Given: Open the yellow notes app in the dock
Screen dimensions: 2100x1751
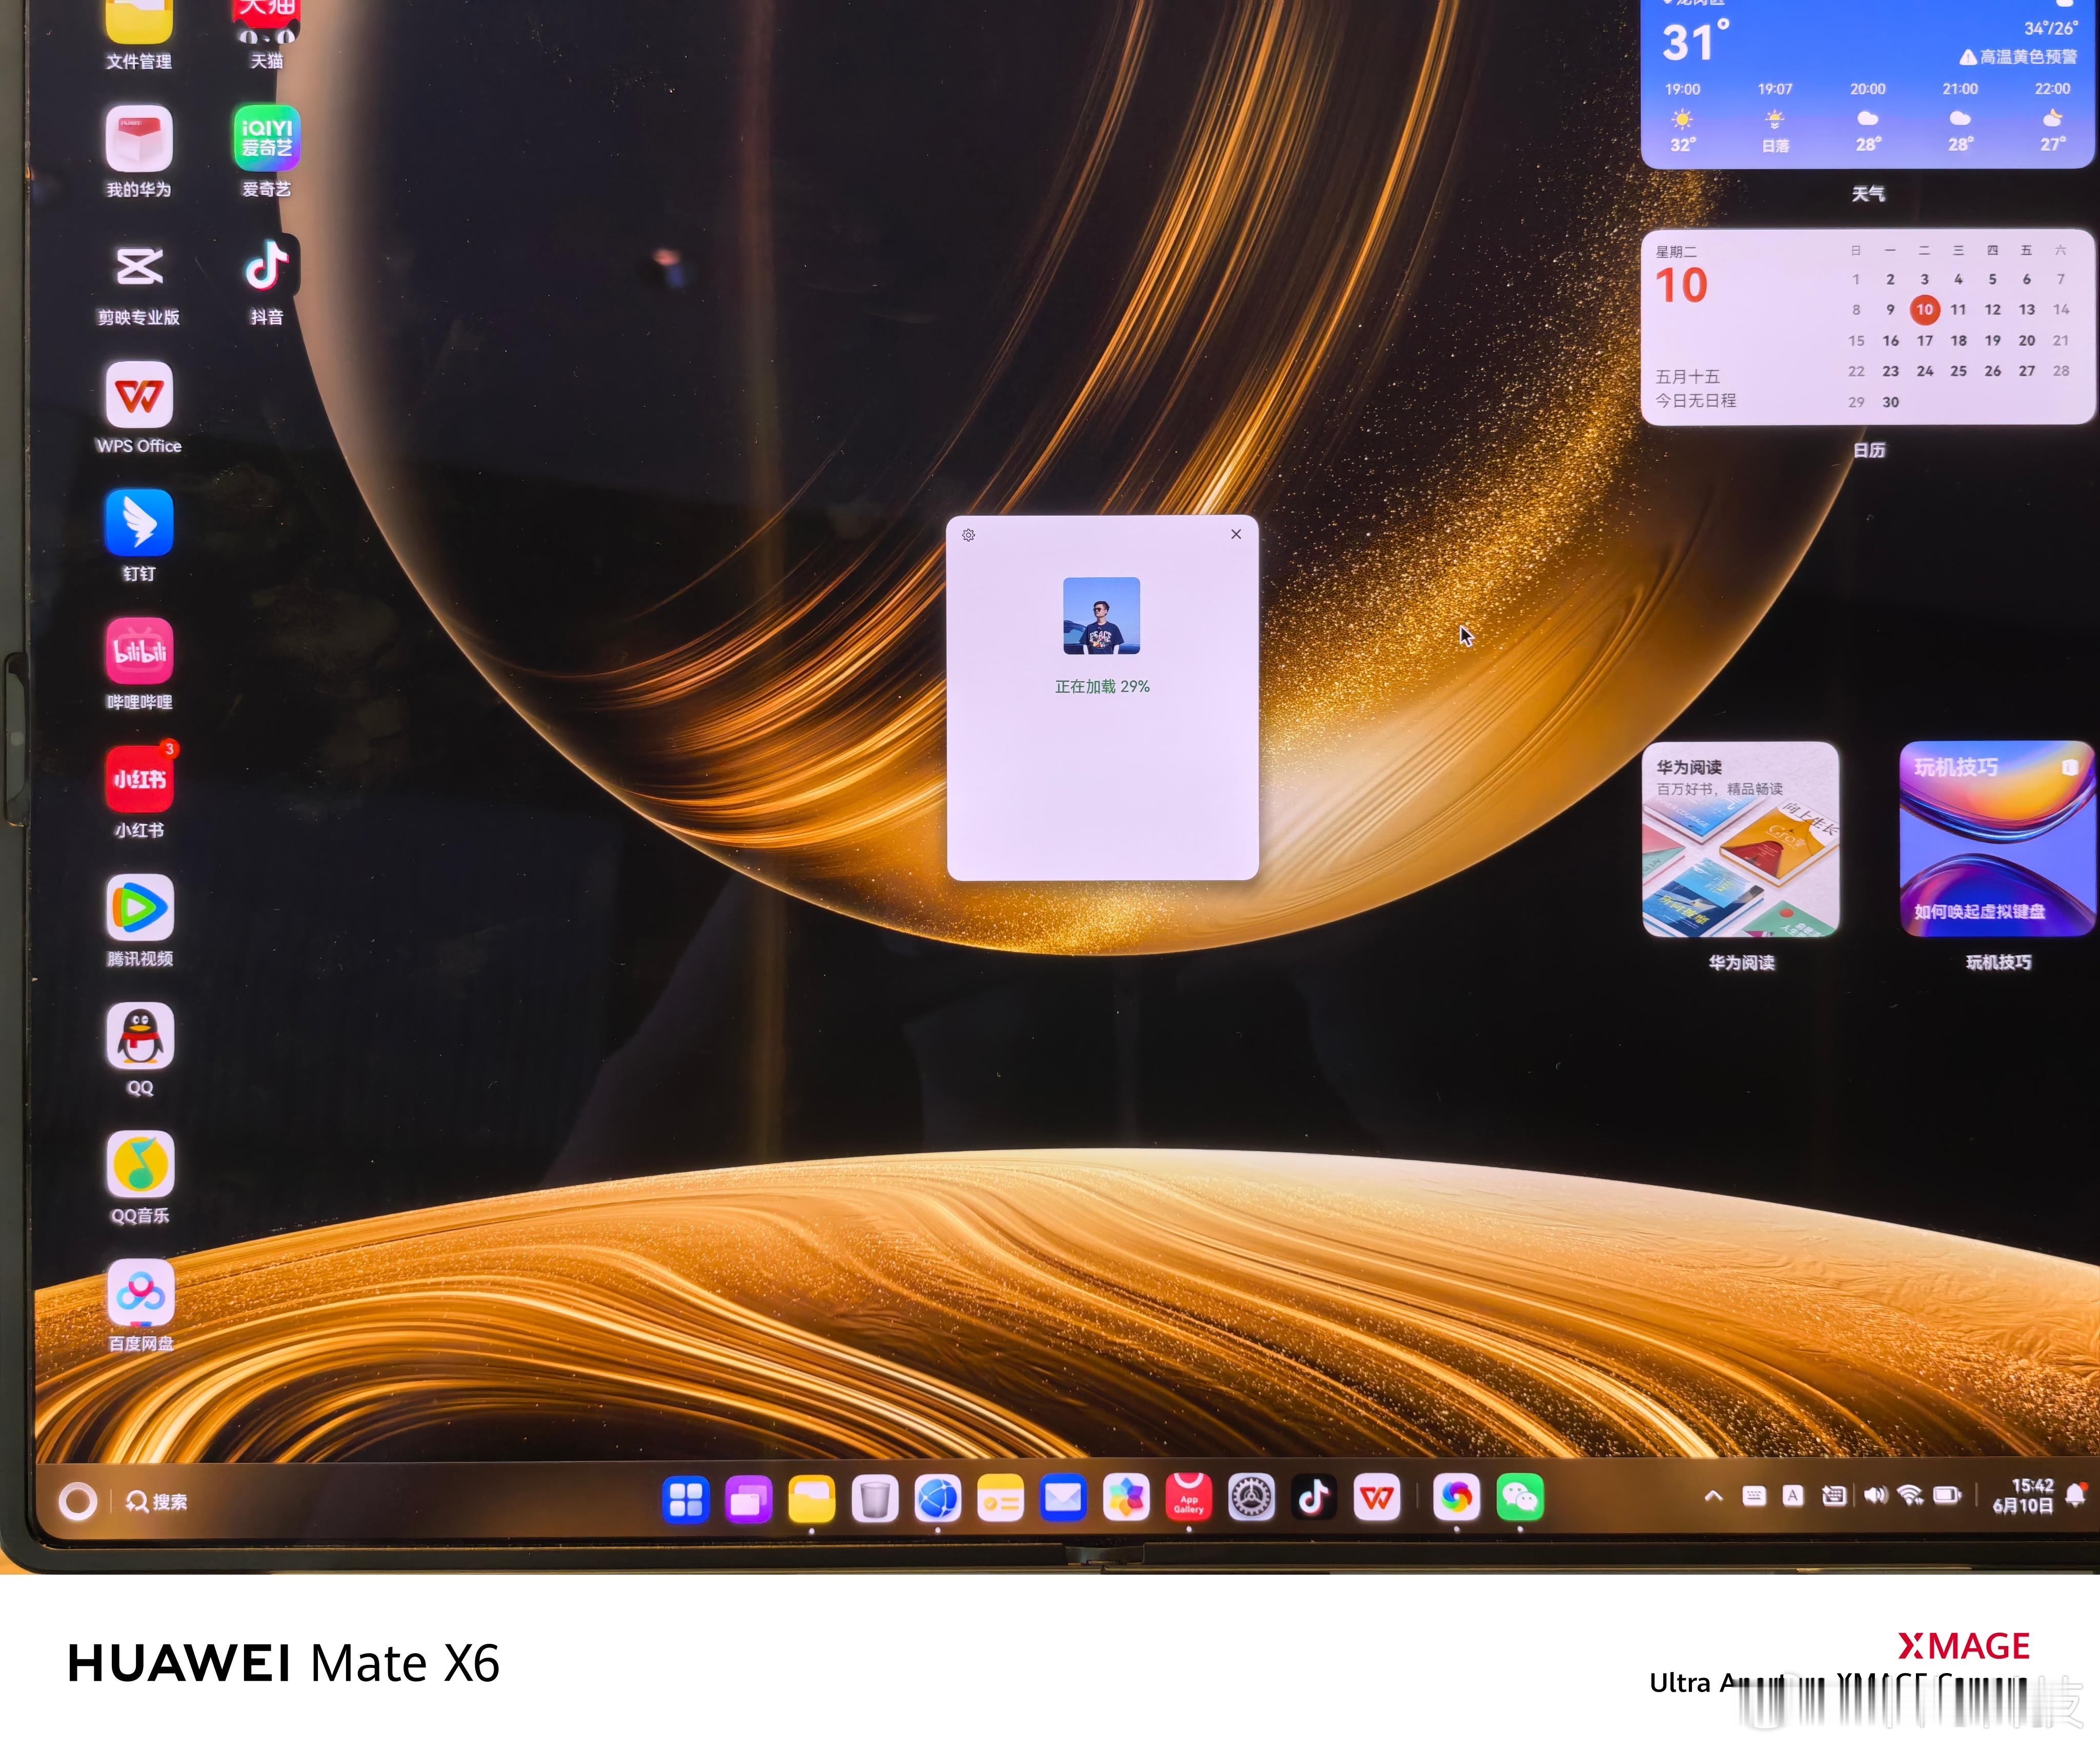Looking at the screenshot, I should coord(1000,1499).
